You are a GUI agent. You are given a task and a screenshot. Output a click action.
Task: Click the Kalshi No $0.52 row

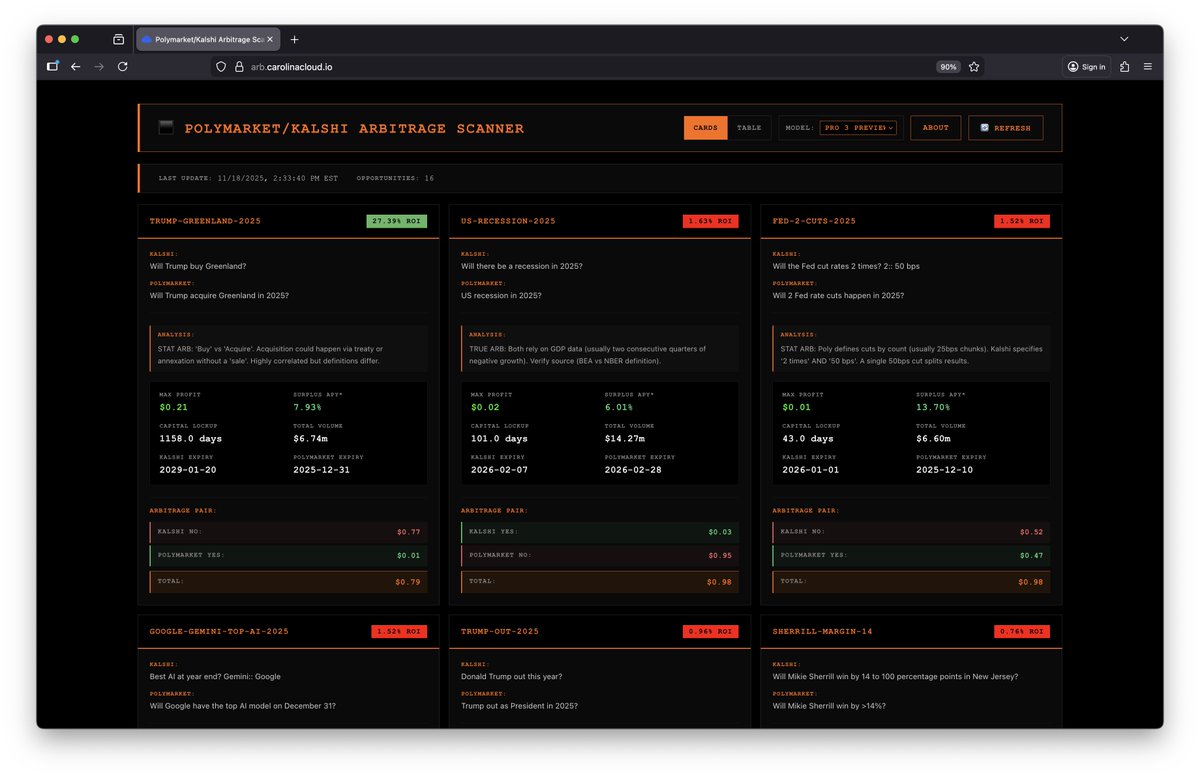point(911,532)
